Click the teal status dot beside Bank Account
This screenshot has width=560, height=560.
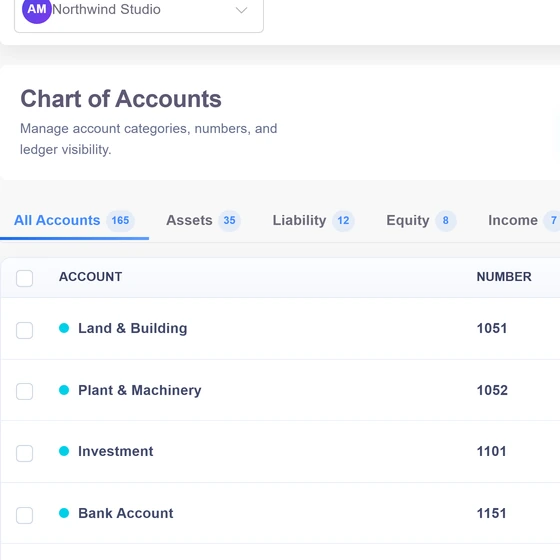click(64, 513)
